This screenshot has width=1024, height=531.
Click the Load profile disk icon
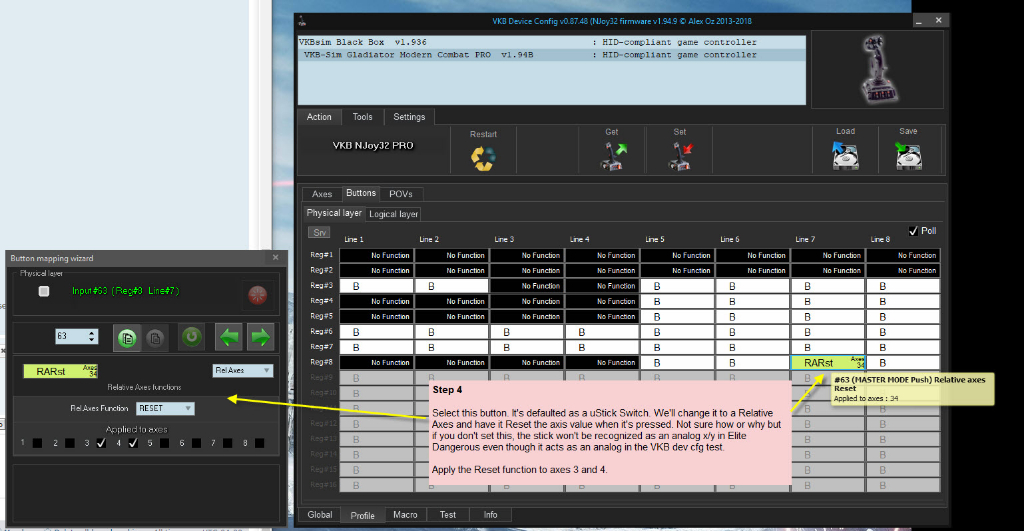(845, 156)
